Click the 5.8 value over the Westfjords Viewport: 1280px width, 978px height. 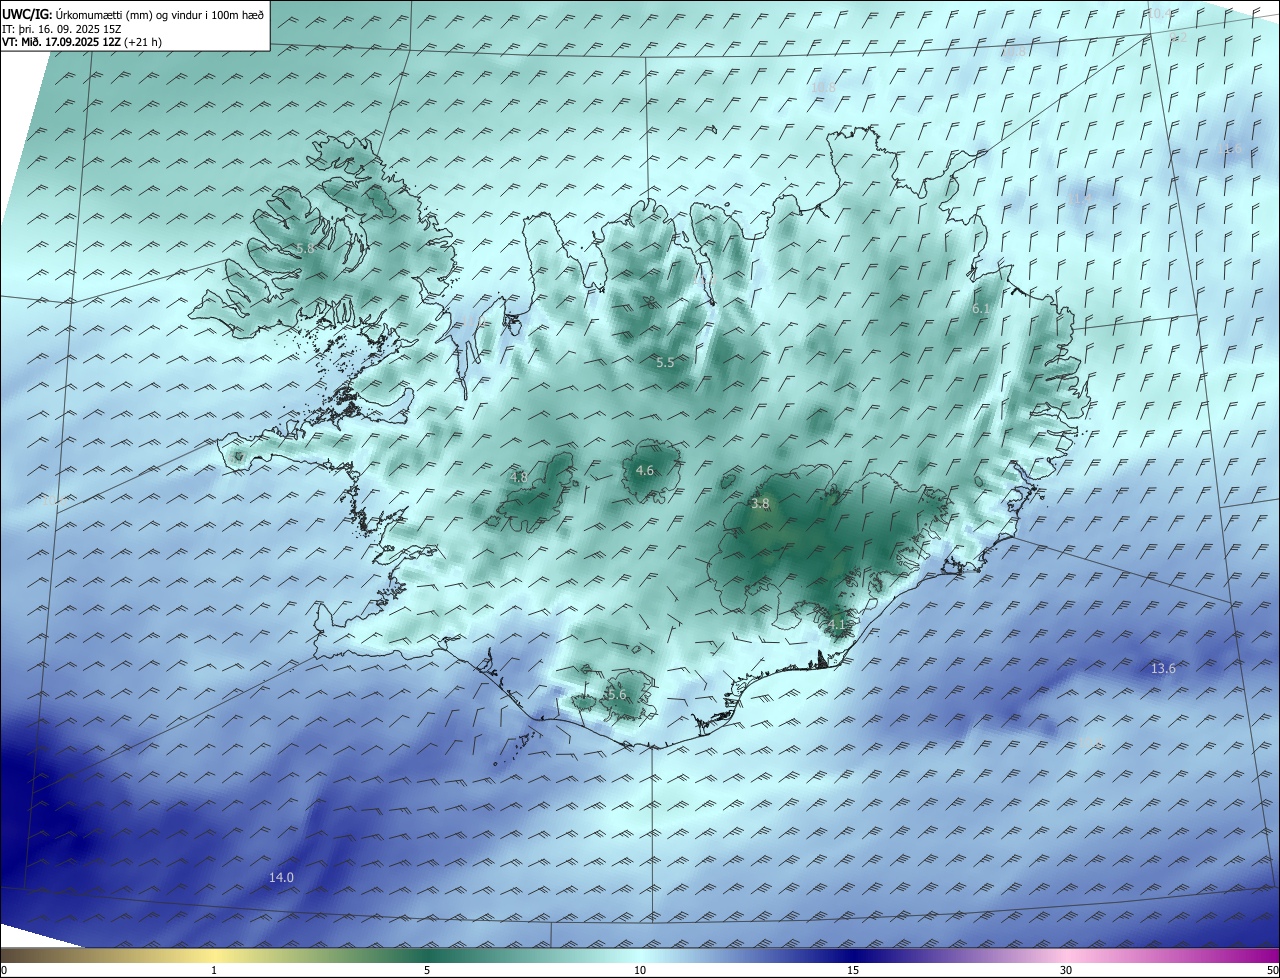(305, 248)
